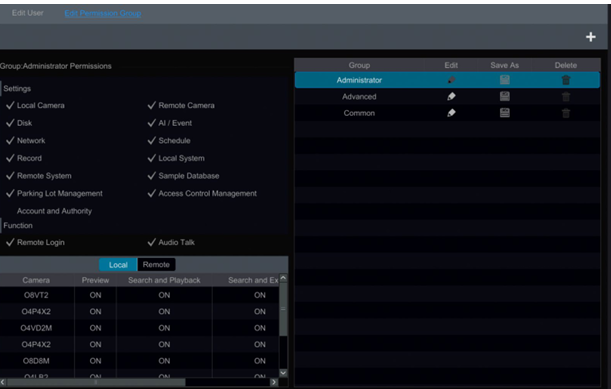Image resolution: width=611 pixels, height=389 pixels.
Task: Toggle the Audio Talk function checkmark
Action: pyautogui.click(x=152, y=242)
